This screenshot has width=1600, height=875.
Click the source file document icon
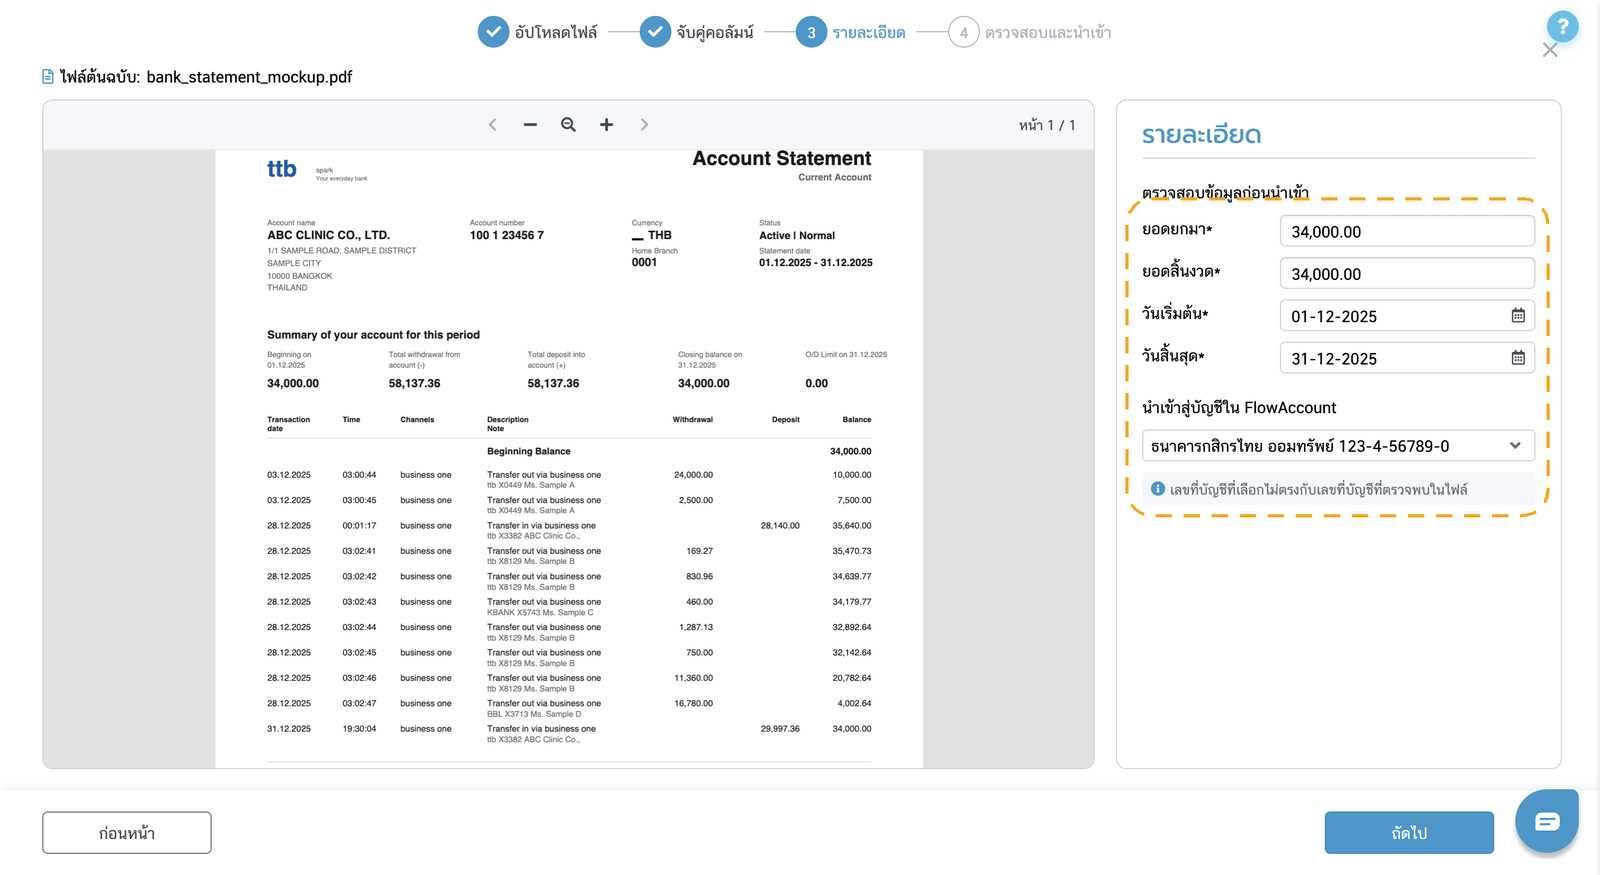[x=48, y=77]
